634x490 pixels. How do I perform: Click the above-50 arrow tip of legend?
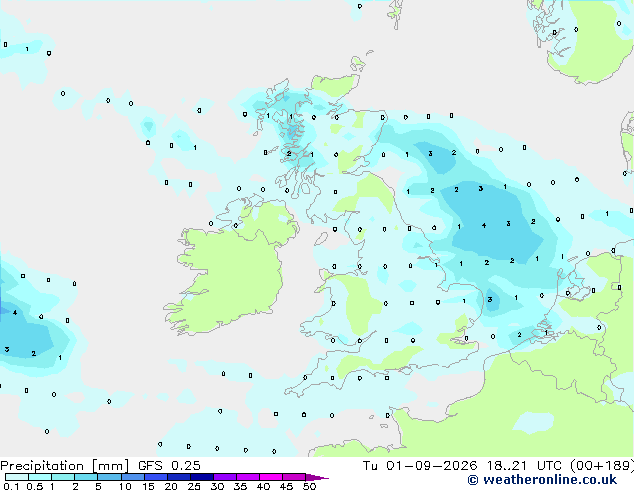[317, 477]
